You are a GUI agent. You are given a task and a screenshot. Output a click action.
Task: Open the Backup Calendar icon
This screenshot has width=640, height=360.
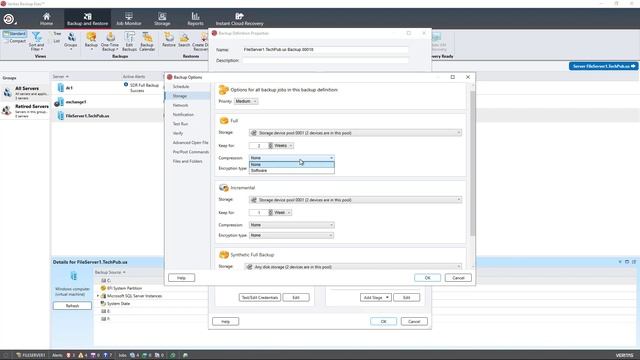coord(147,42)
